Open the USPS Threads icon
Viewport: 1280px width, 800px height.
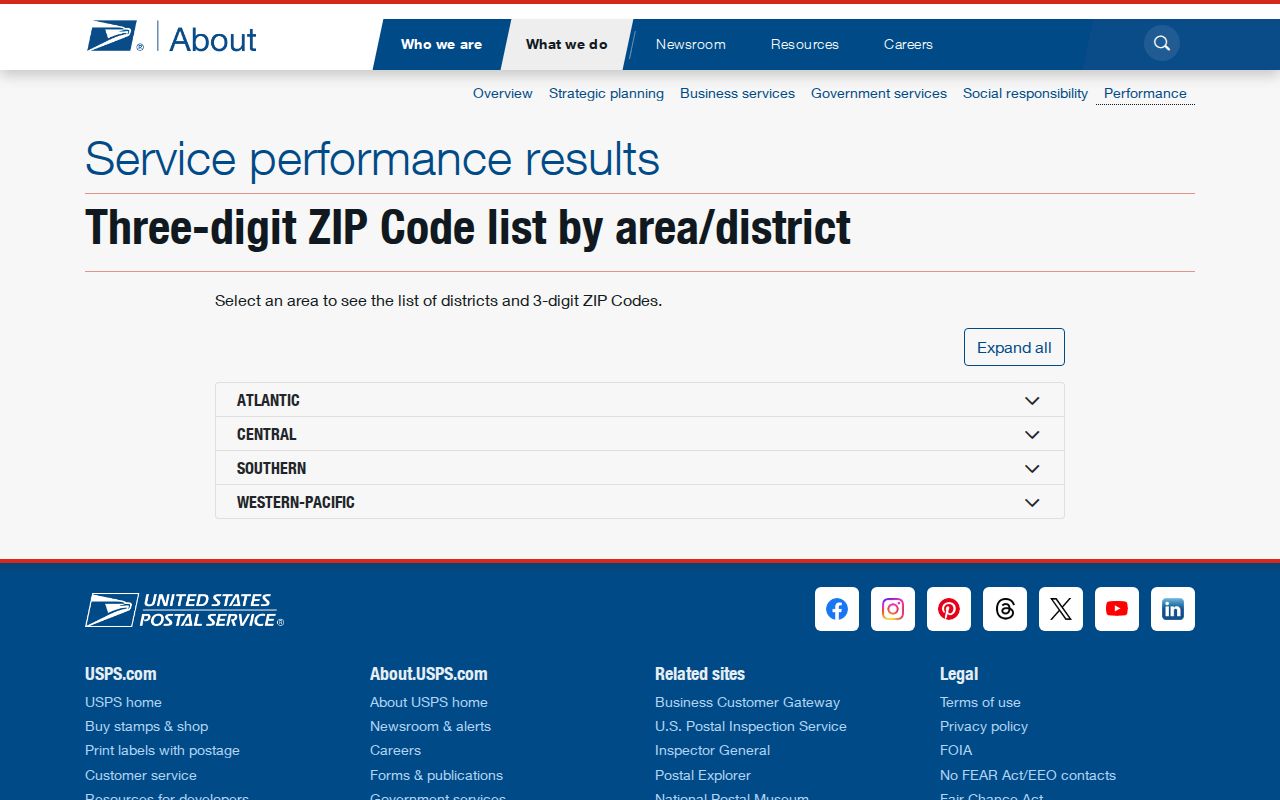[x=1005, y=609]
